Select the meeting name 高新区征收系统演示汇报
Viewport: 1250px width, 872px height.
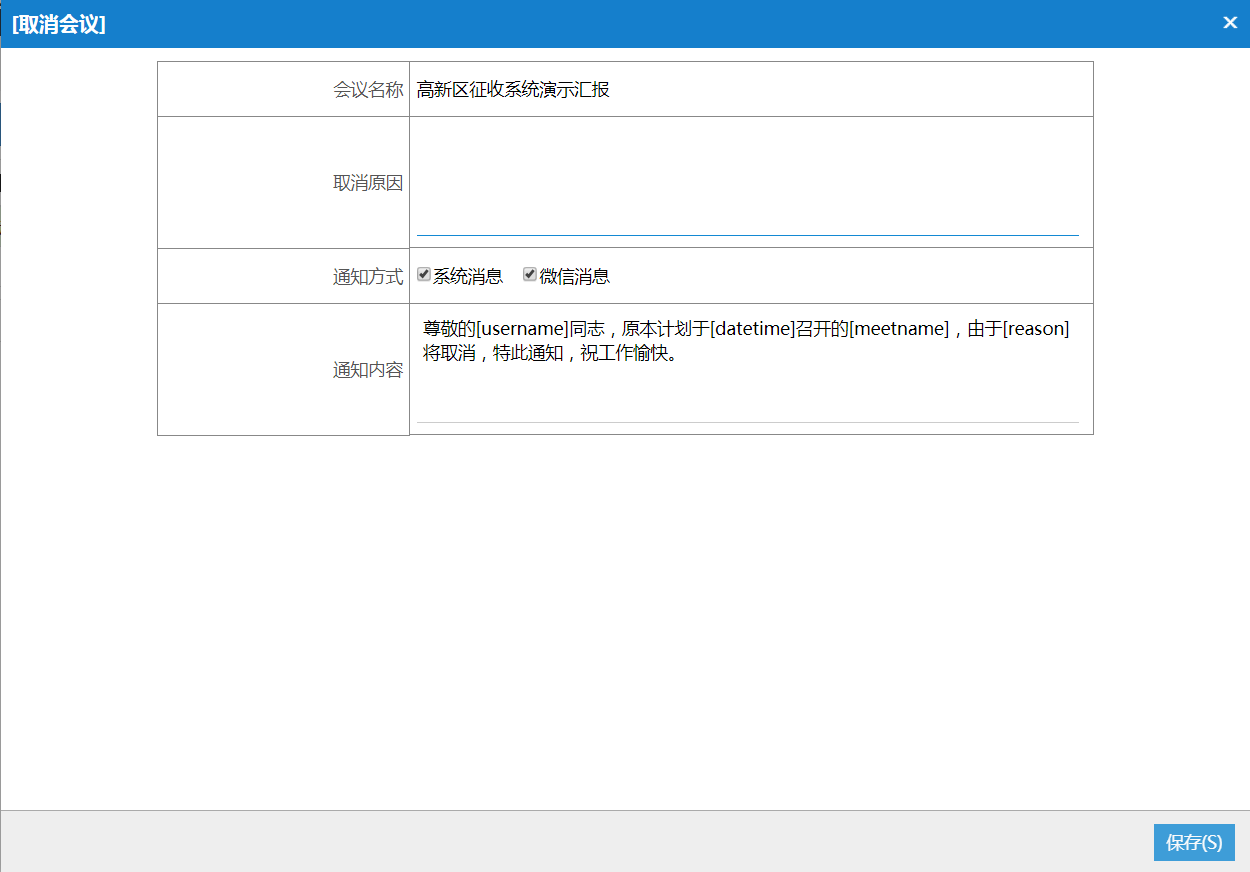(x=513, y=89)
